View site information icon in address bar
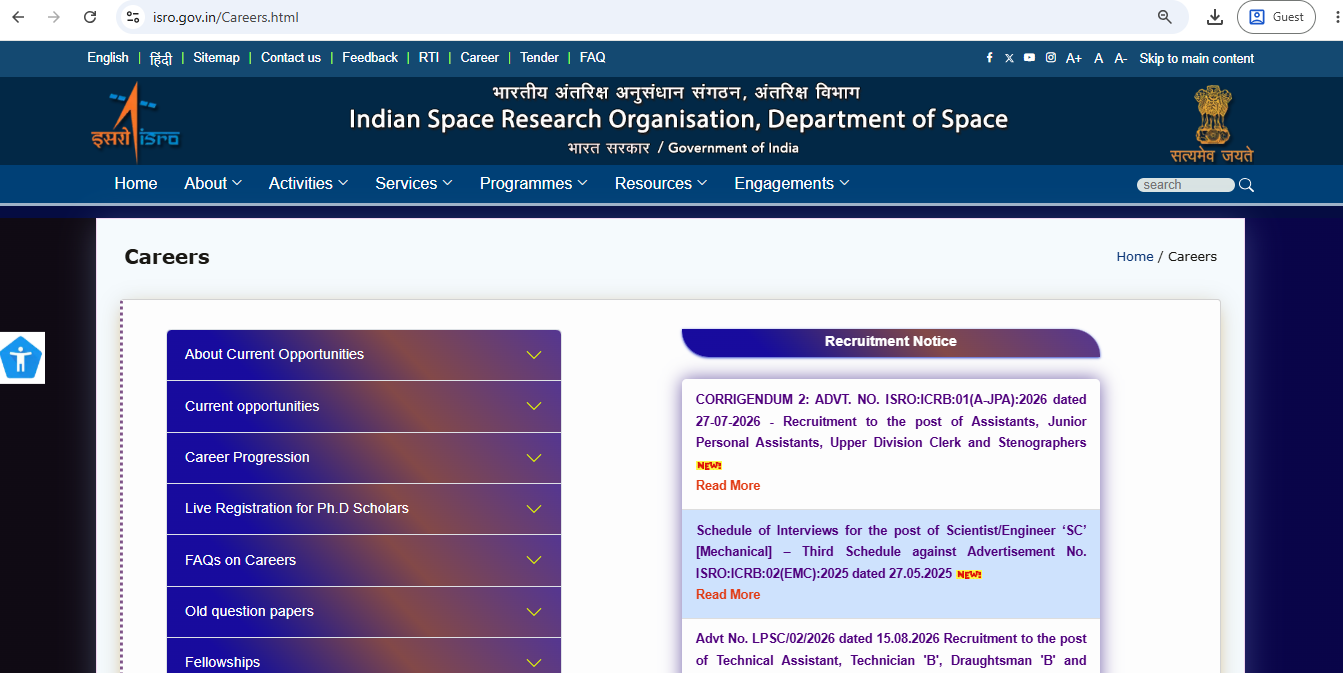This screenshot has width=1343, height=673. click(133, 17)
